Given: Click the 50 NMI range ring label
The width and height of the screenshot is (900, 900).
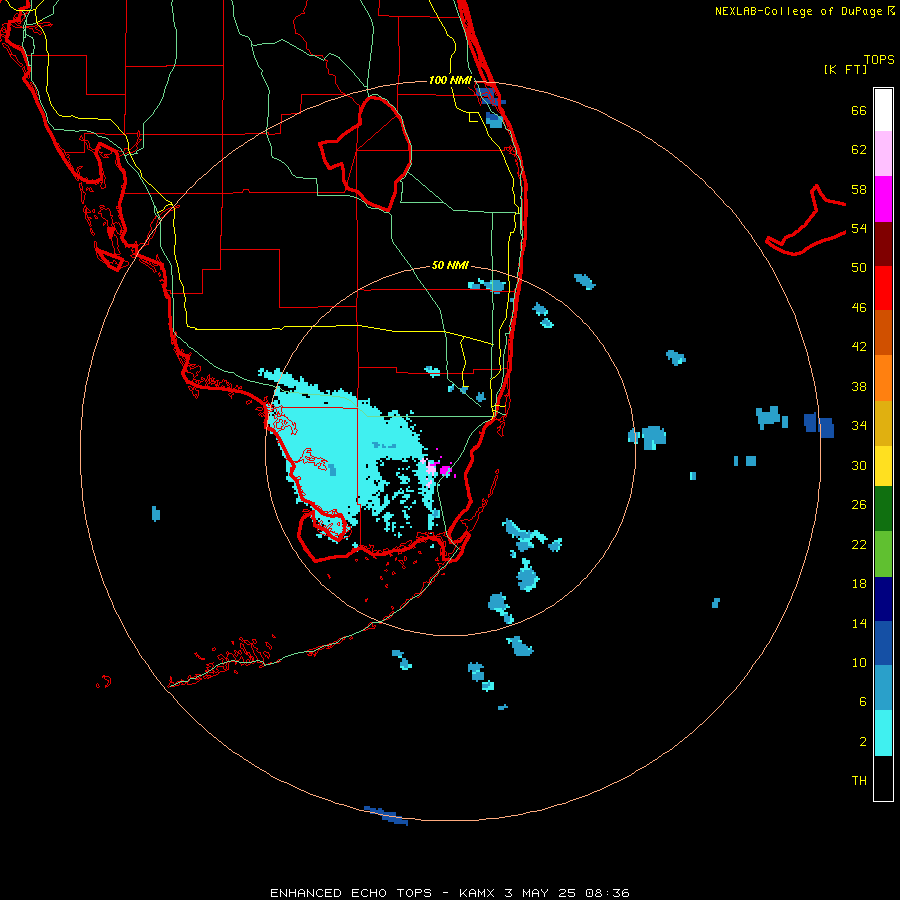Looking at the screenshot, I should coord(450,265).
